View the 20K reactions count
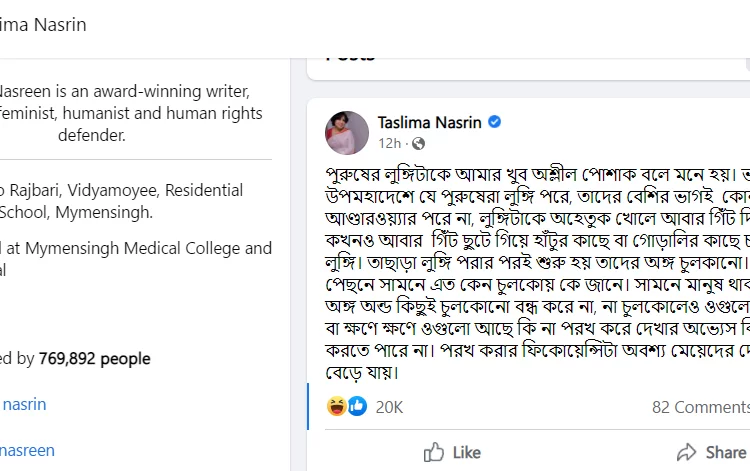750x471 pixels. 389,407
